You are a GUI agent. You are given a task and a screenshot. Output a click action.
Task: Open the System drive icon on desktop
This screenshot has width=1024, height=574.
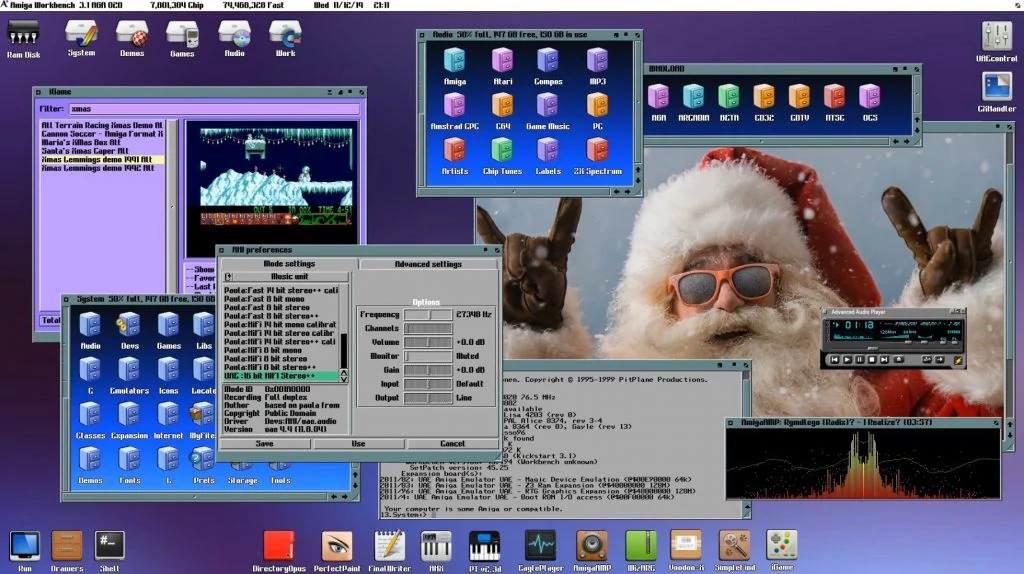click(x=81, y=38)
